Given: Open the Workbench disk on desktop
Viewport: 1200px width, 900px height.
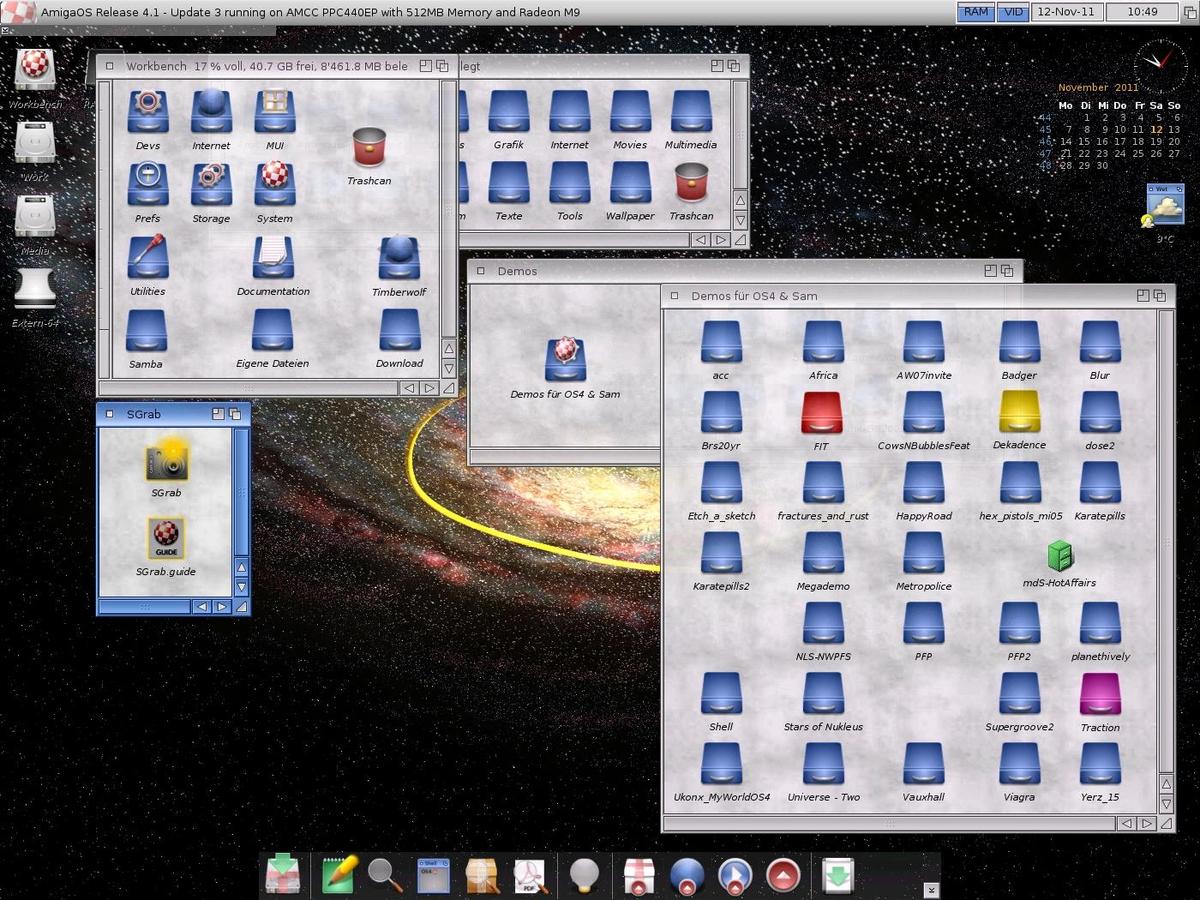Looking at the screenshot, I should coord(35,70).
